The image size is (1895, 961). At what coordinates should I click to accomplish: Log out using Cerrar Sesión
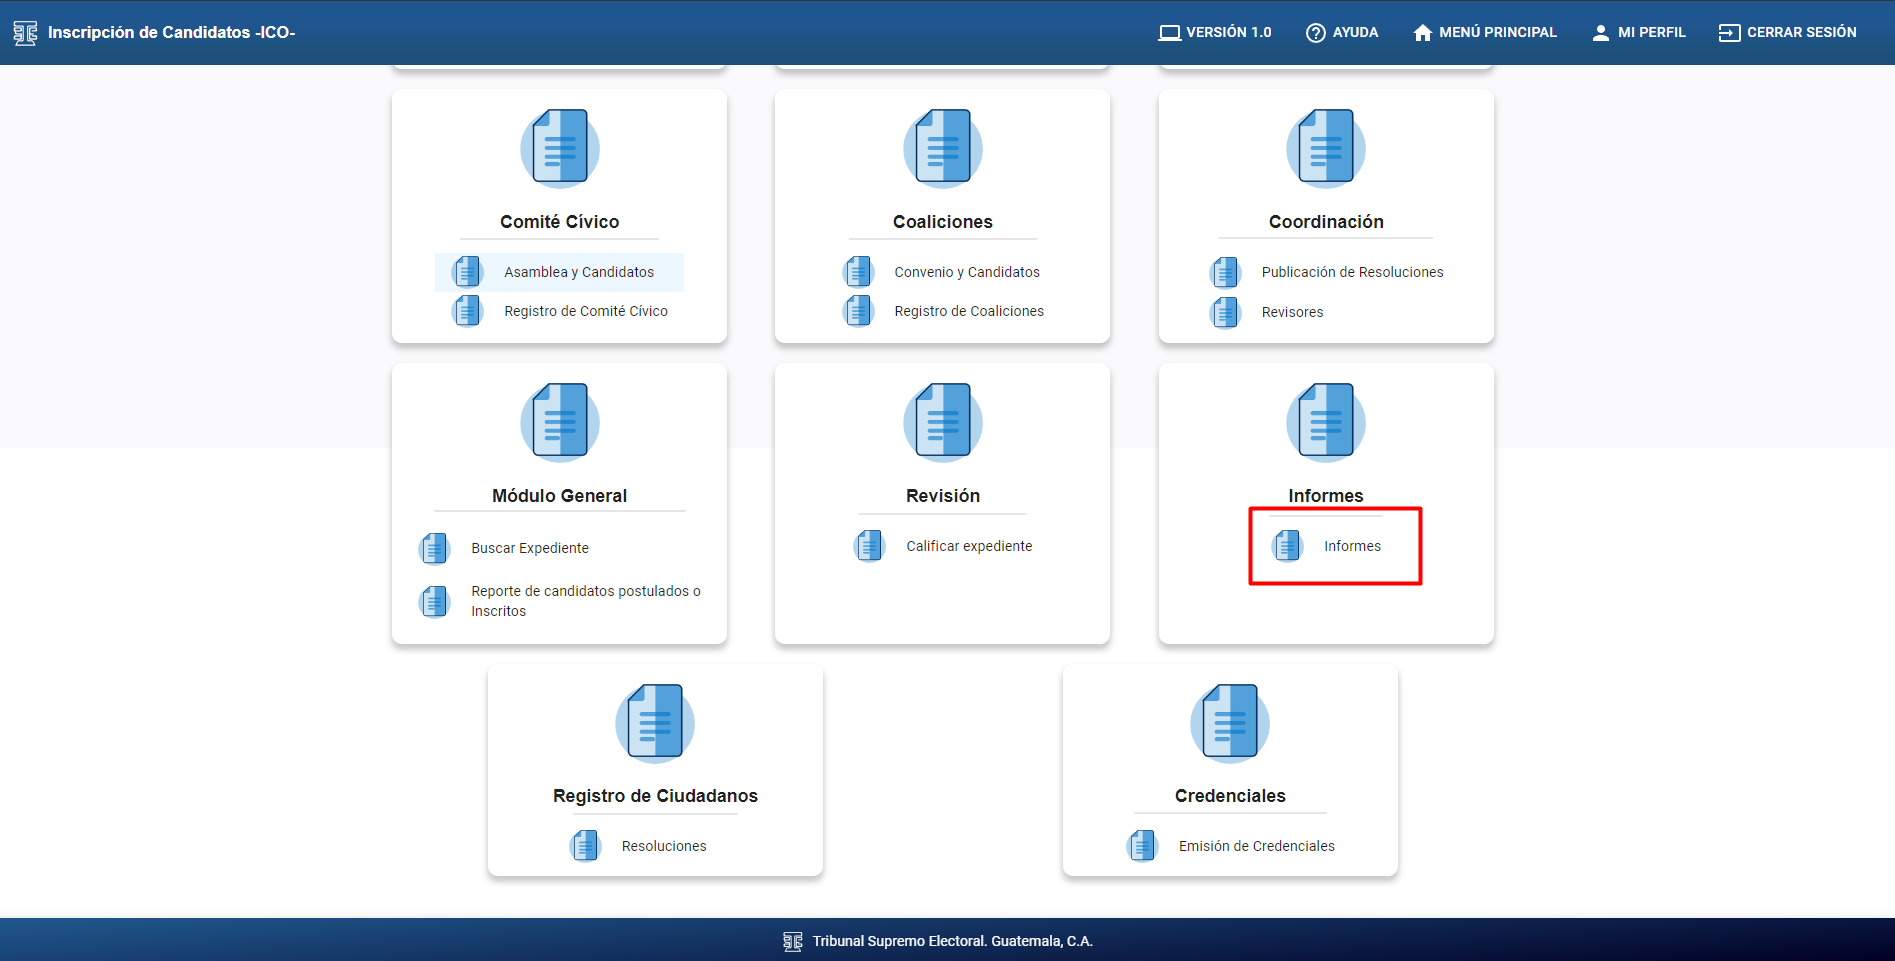[x=1787, y=32]
